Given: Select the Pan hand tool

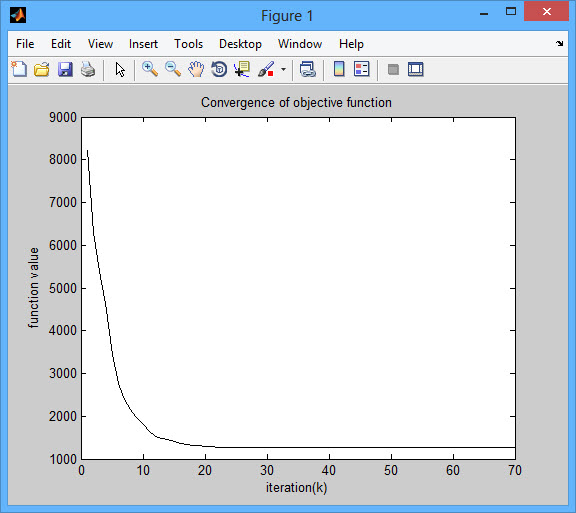Looking at the screenshot, I should [196, 69].
